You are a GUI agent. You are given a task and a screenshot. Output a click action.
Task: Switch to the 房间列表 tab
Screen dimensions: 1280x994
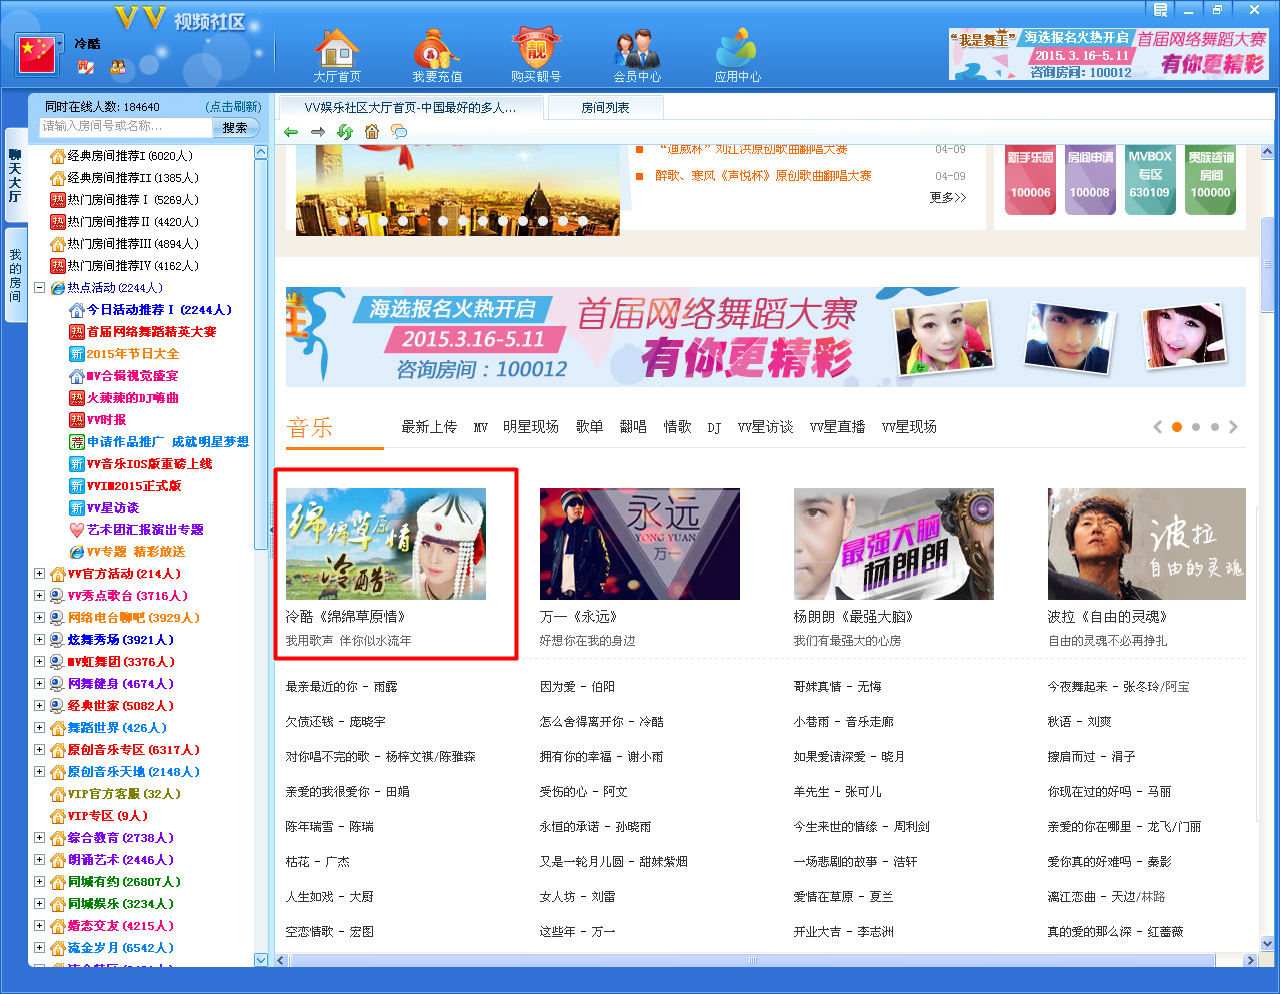pyautogui.click(x=605, y=107)
